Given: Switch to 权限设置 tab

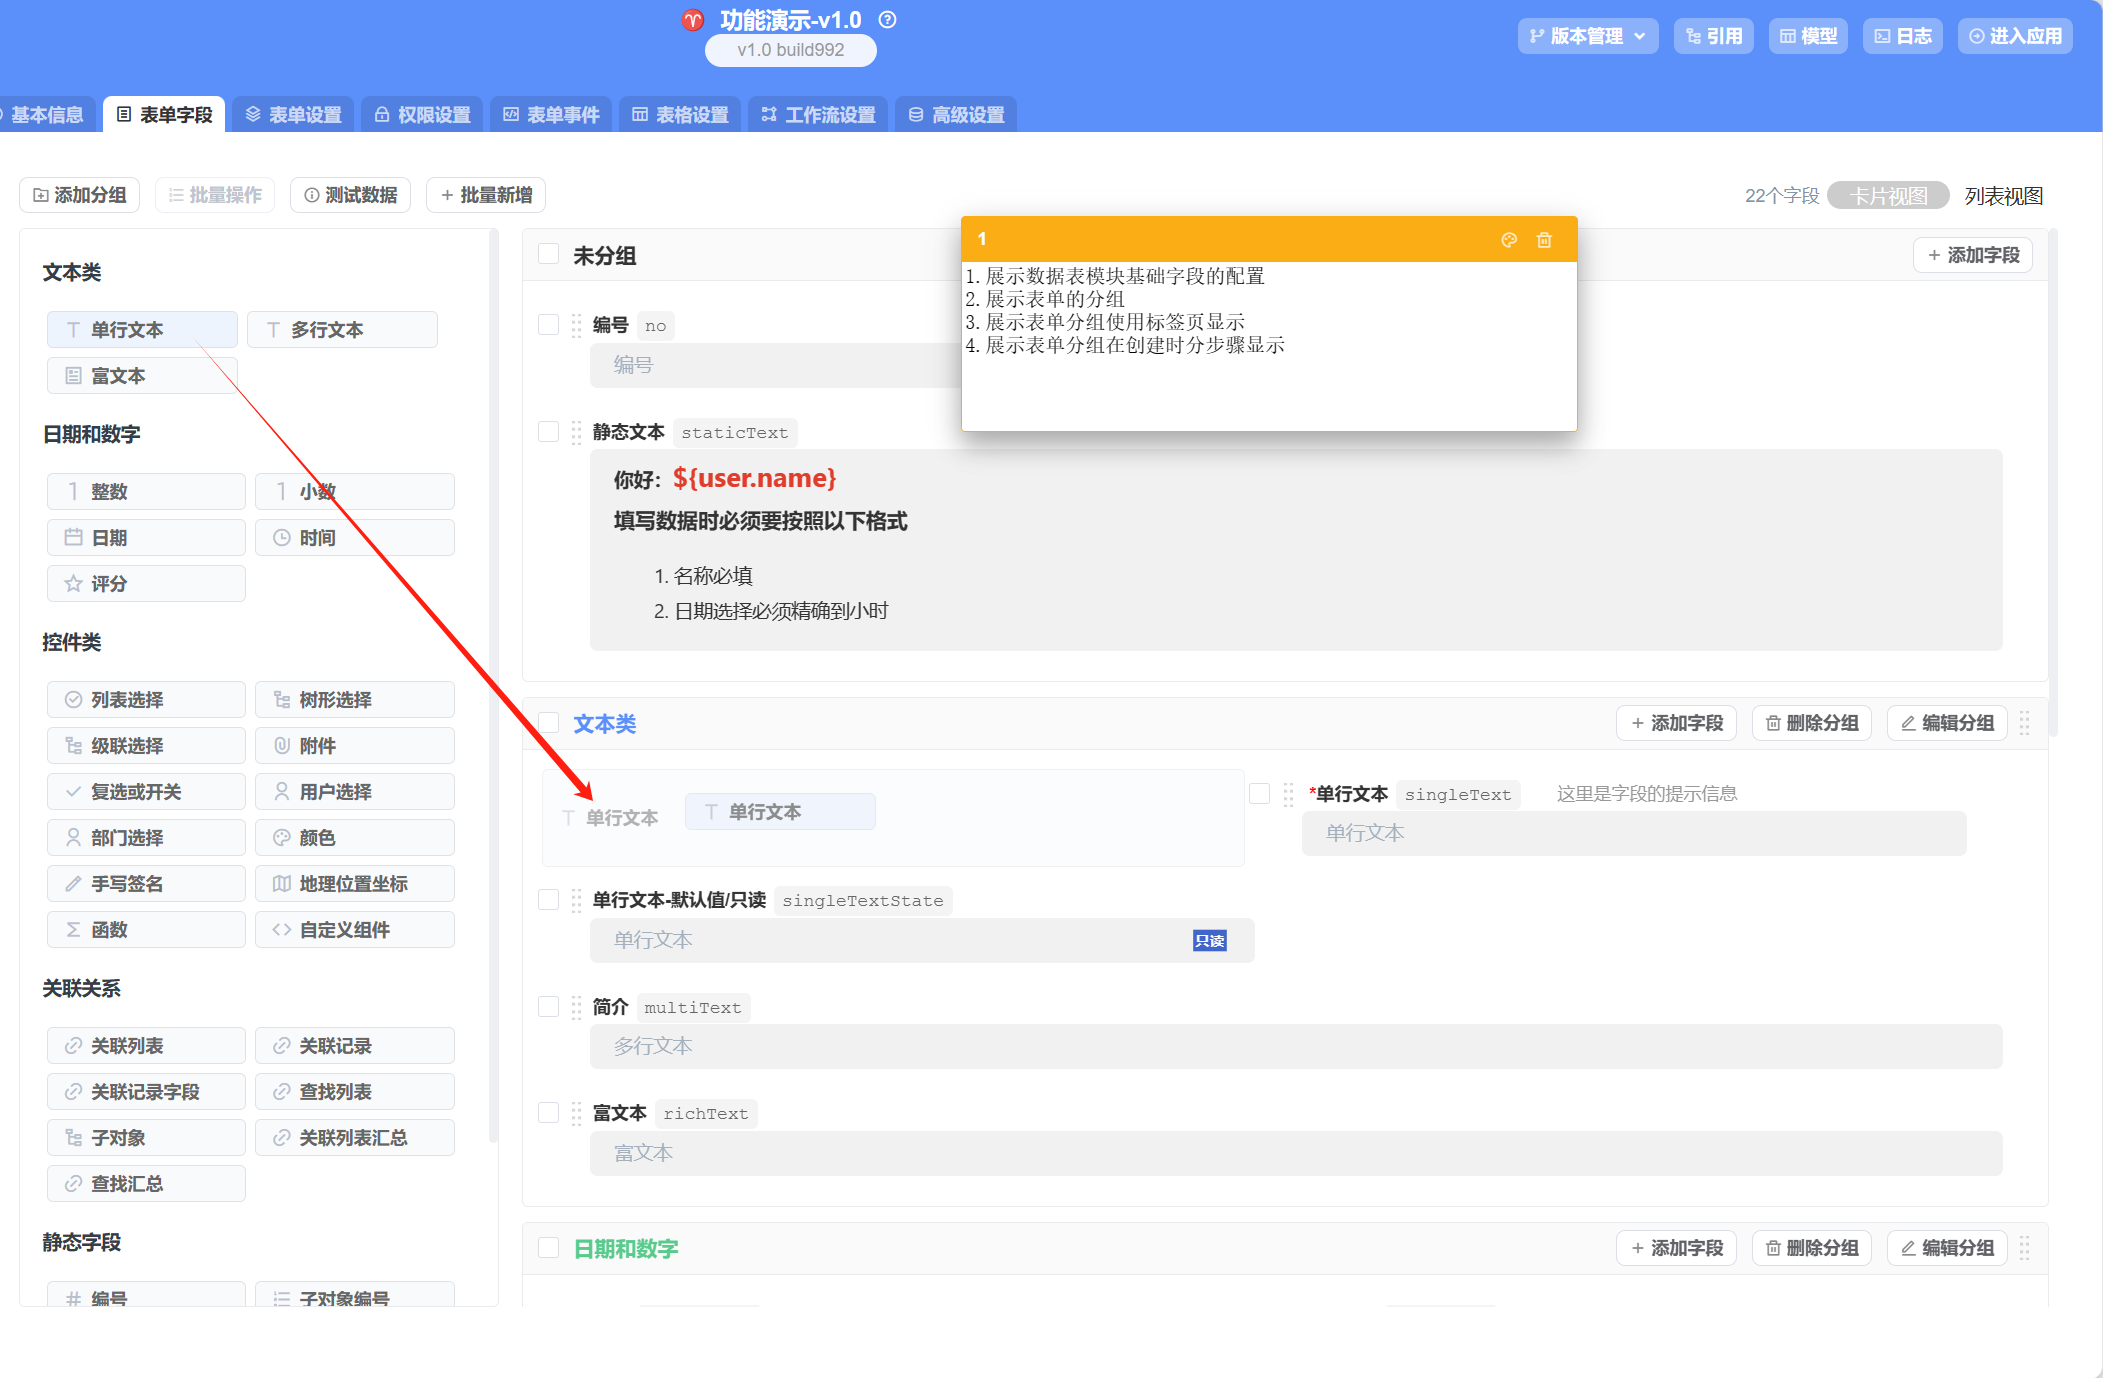Looking at the screenshot, I should [423, 115].
